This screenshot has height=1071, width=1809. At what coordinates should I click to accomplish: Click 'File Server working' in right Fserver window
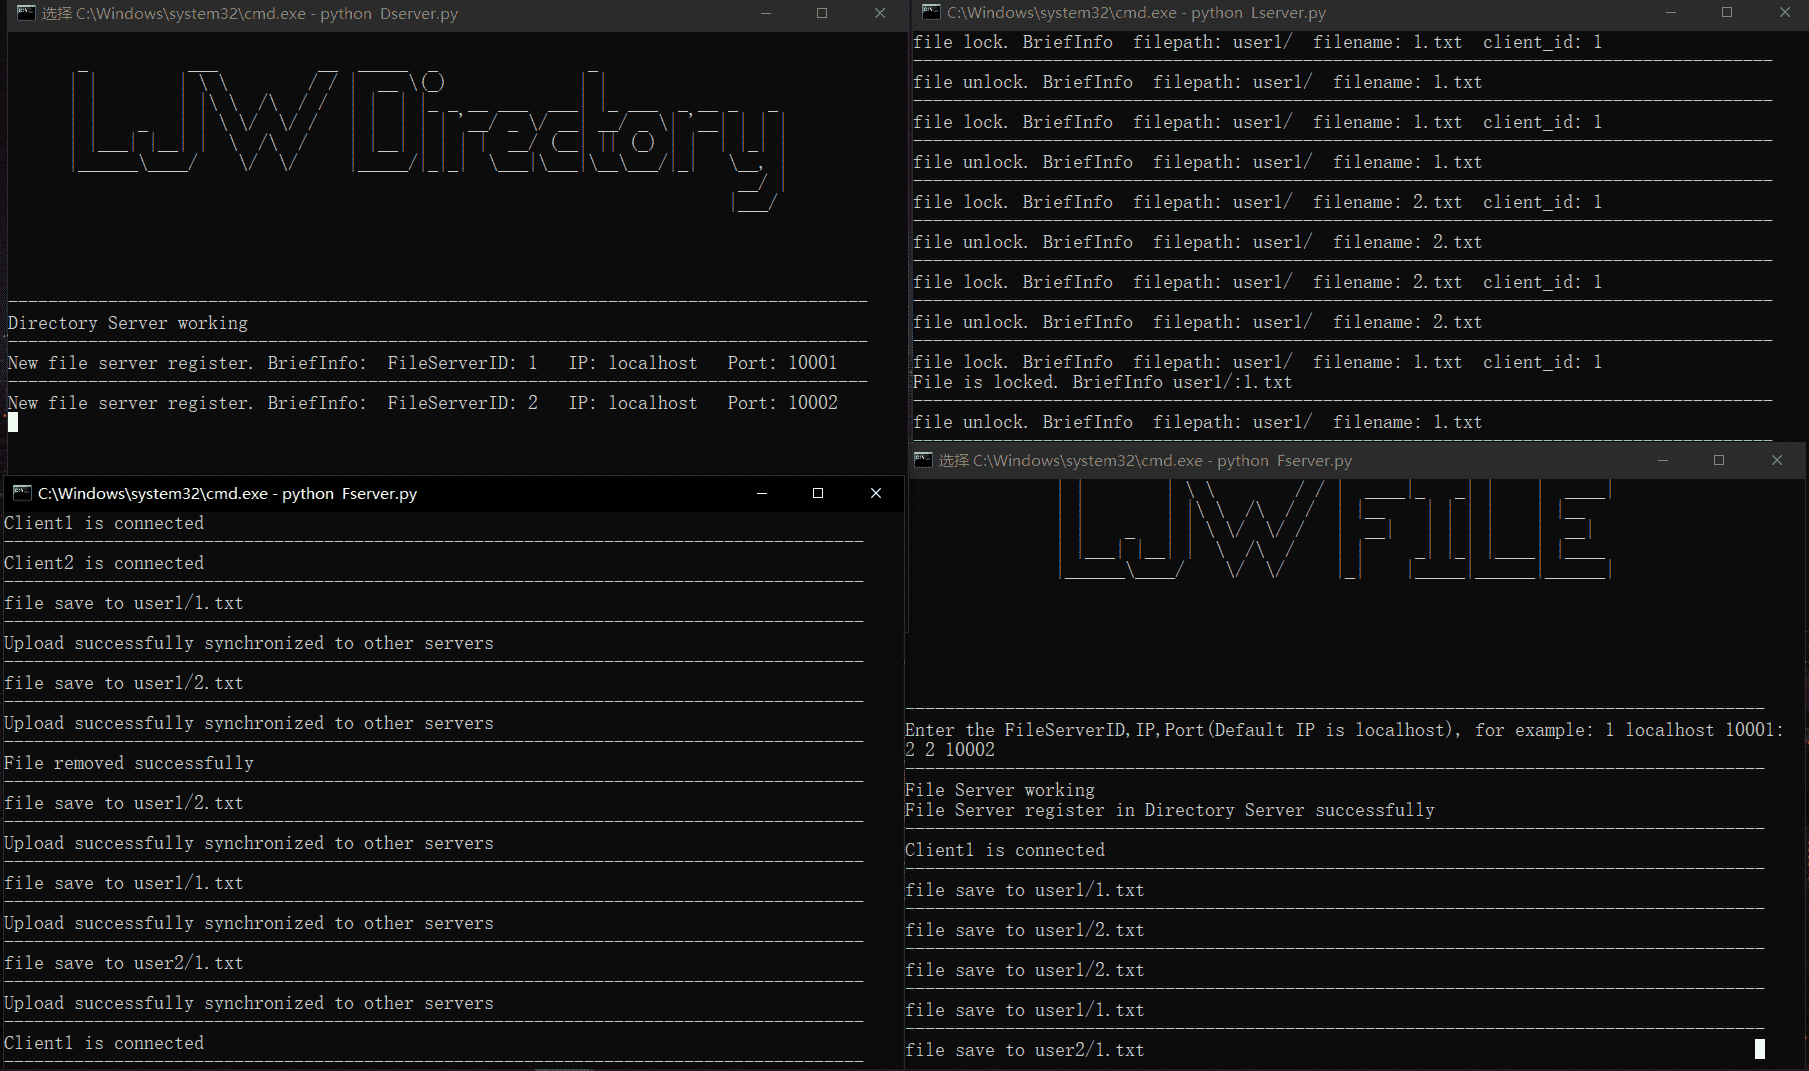click(1000, 790)
